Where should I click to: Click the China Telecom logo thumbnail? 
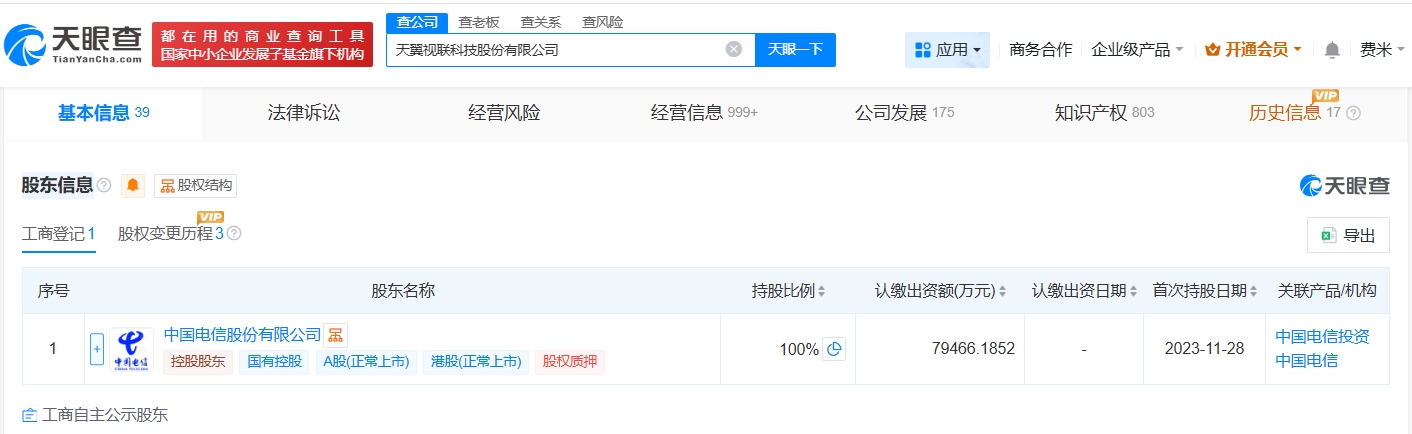pos(129,349)
